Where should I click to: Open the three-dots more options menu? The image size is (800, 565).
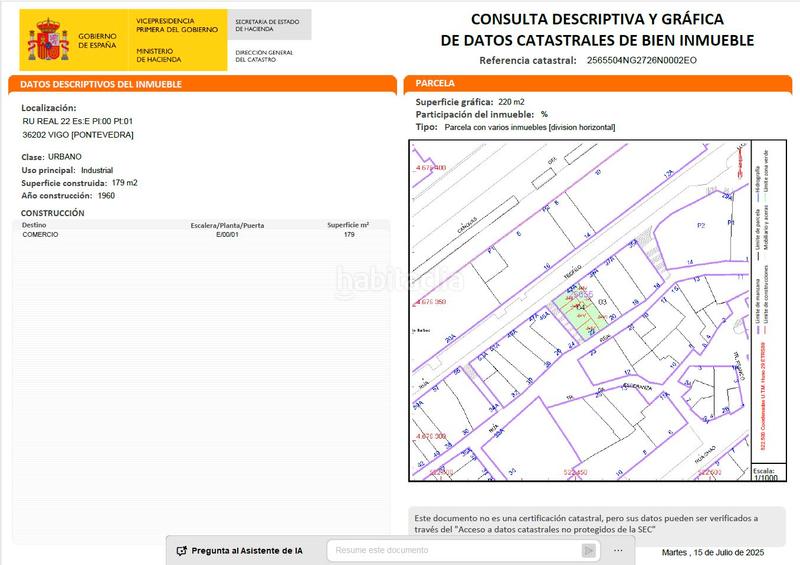point(619,550)
